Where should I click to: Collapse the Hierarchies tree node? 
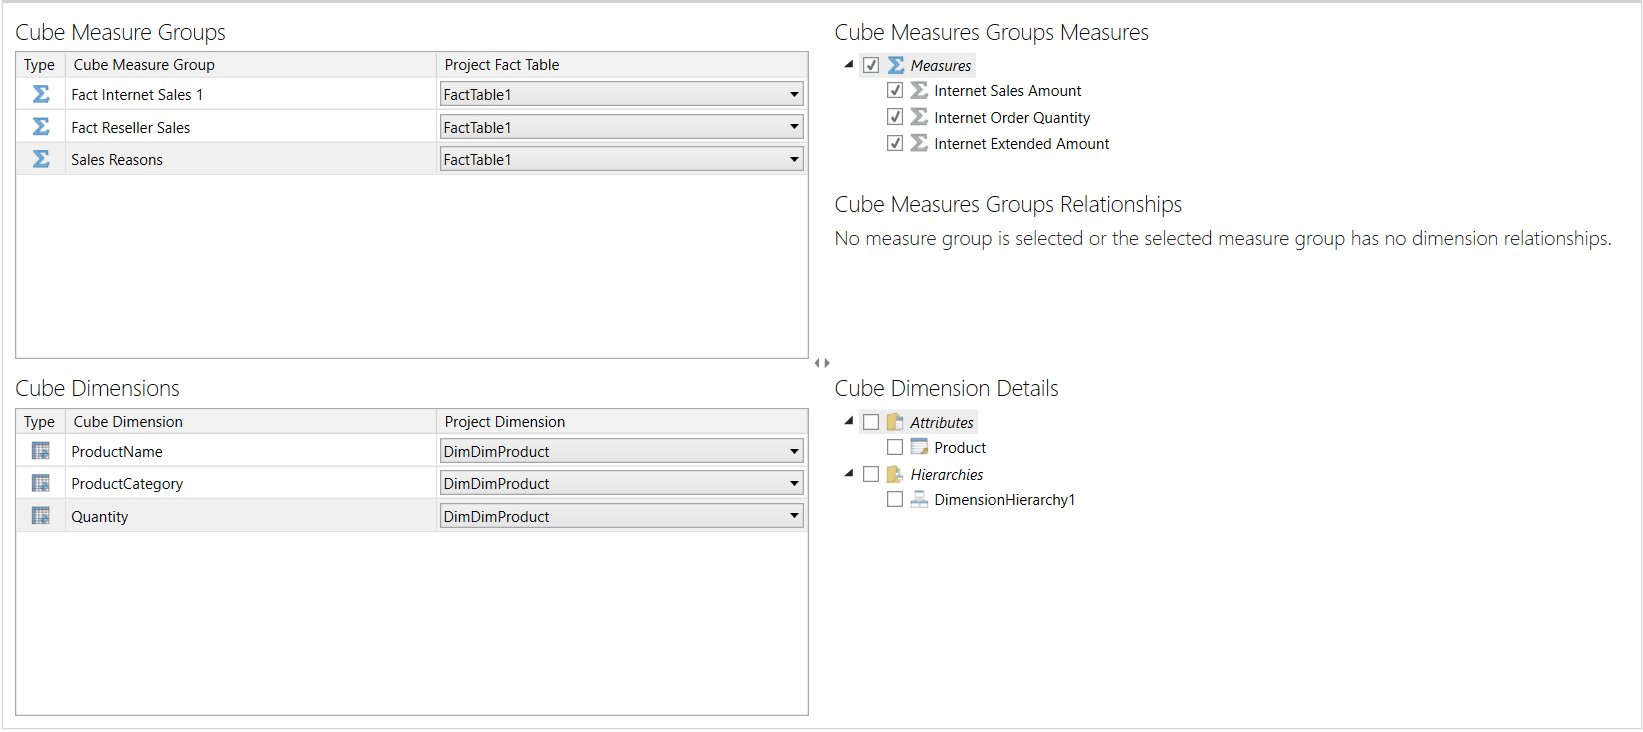[x=849, y=473]
